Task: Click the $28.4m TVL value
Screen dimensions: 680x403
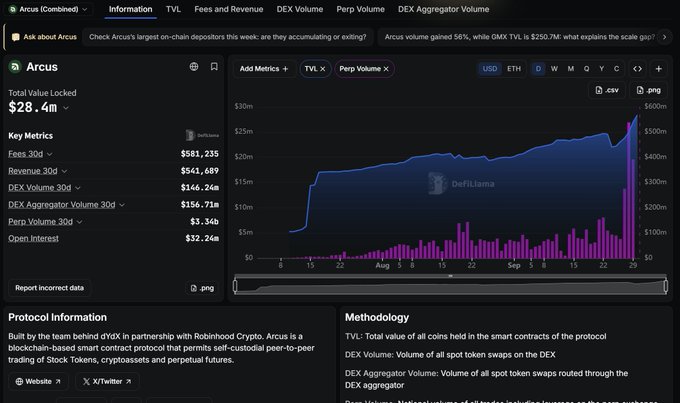Action: click(x=33, y=107)
